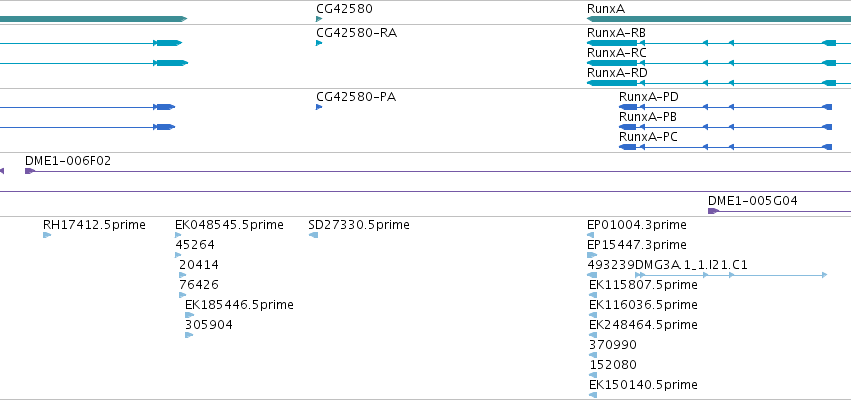Screen dimensions: 851x400
Task: Click the EK185446.5prime EST label
Action: pos(239,305)
